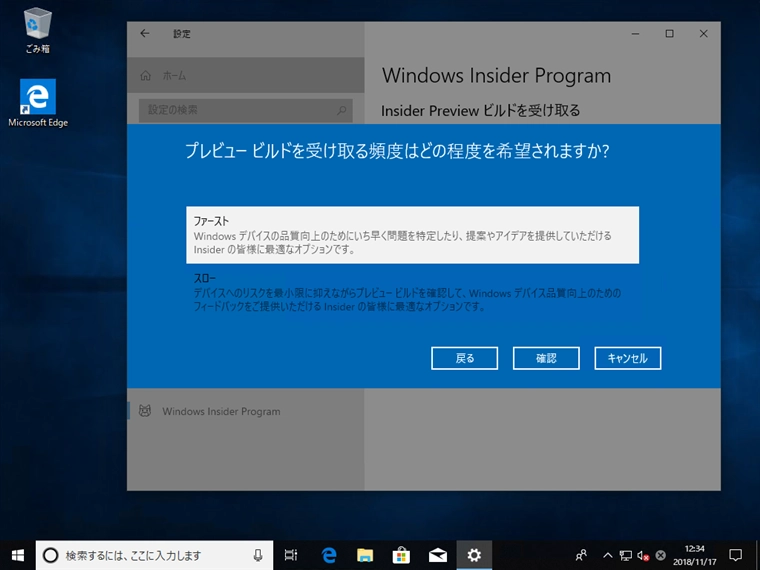Open clock showing 12:34 2018/11/17
The height and width of the screenshot is (570, 760).
(x=694, y=555)
